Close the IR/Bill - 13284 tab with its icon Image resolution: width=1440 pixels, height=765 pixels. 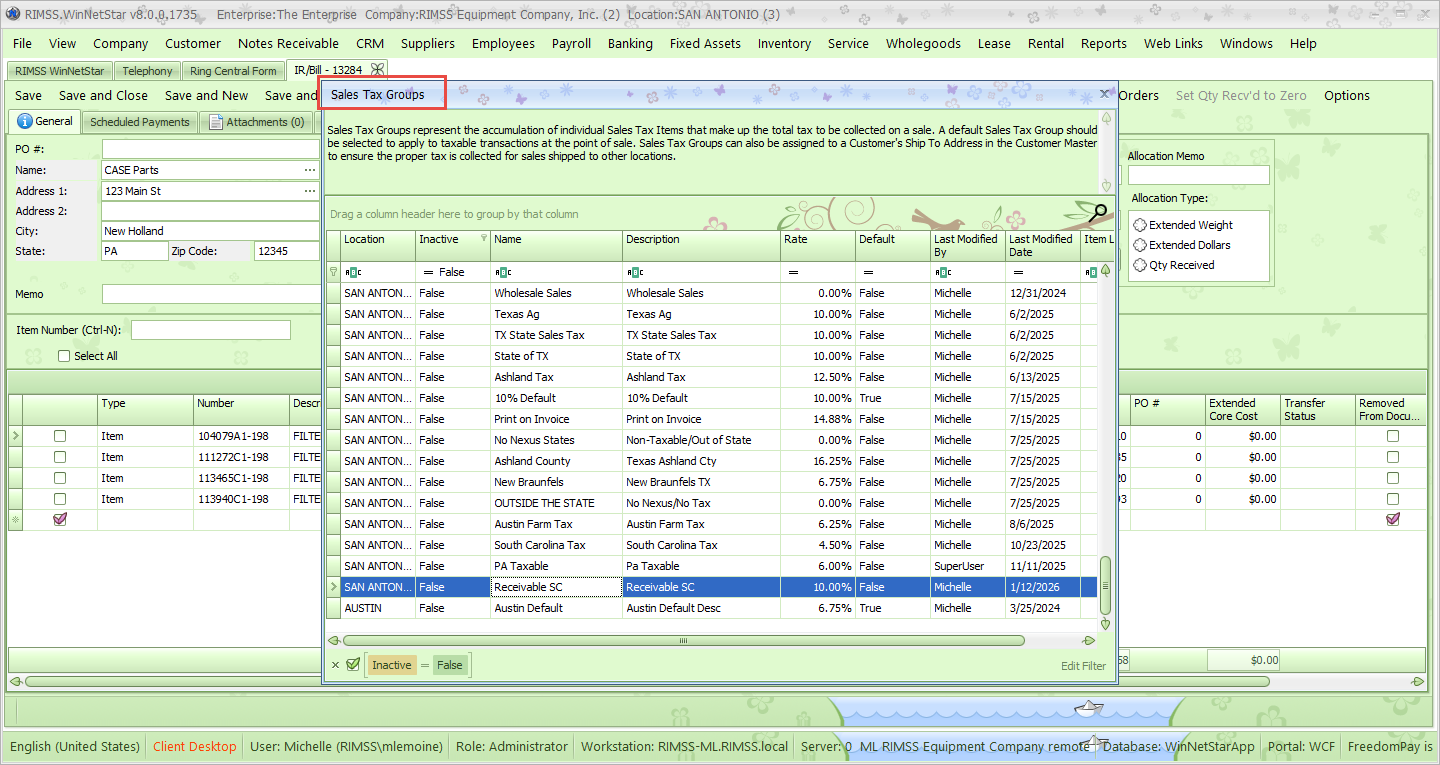click(378, 70)
